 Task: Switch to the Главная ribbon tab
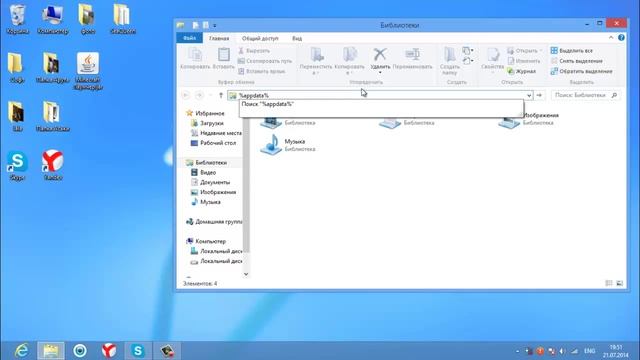[219, 38]
